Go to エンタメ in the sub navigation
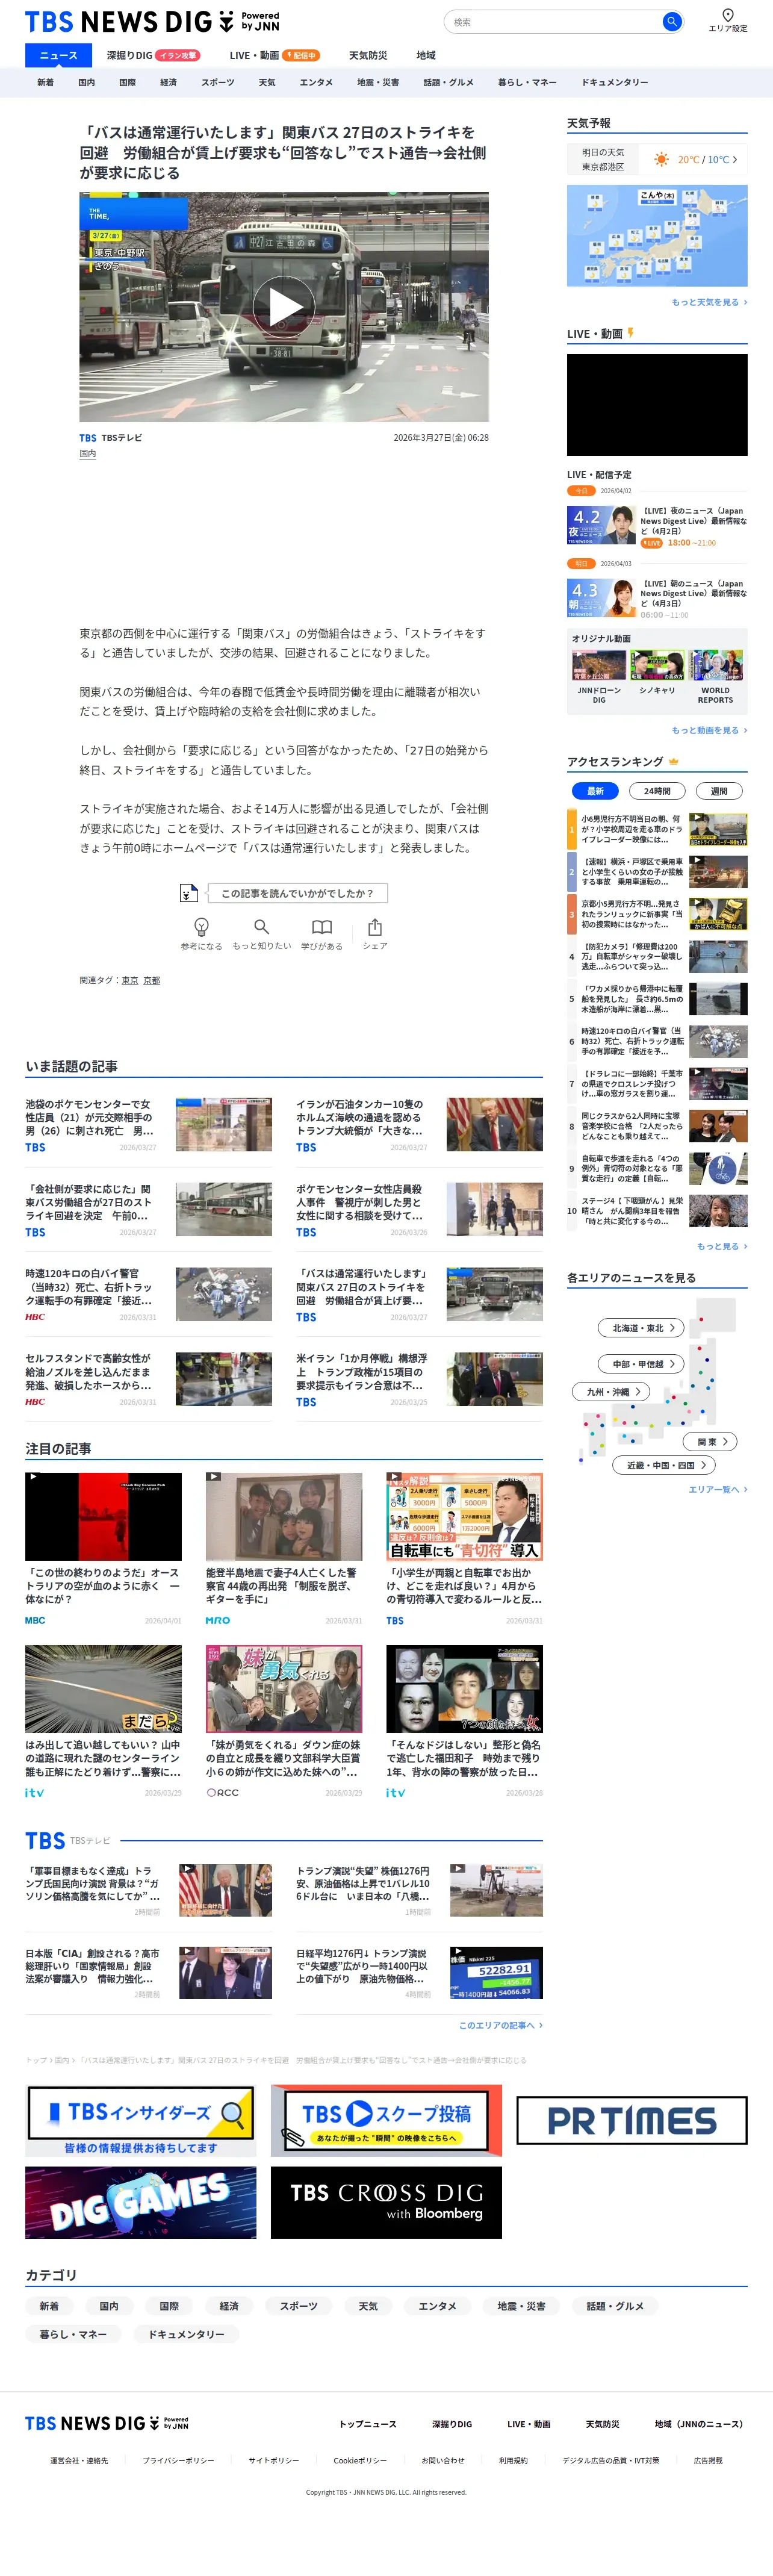Viewport: 773px width, 2576px height. point(316,82)
